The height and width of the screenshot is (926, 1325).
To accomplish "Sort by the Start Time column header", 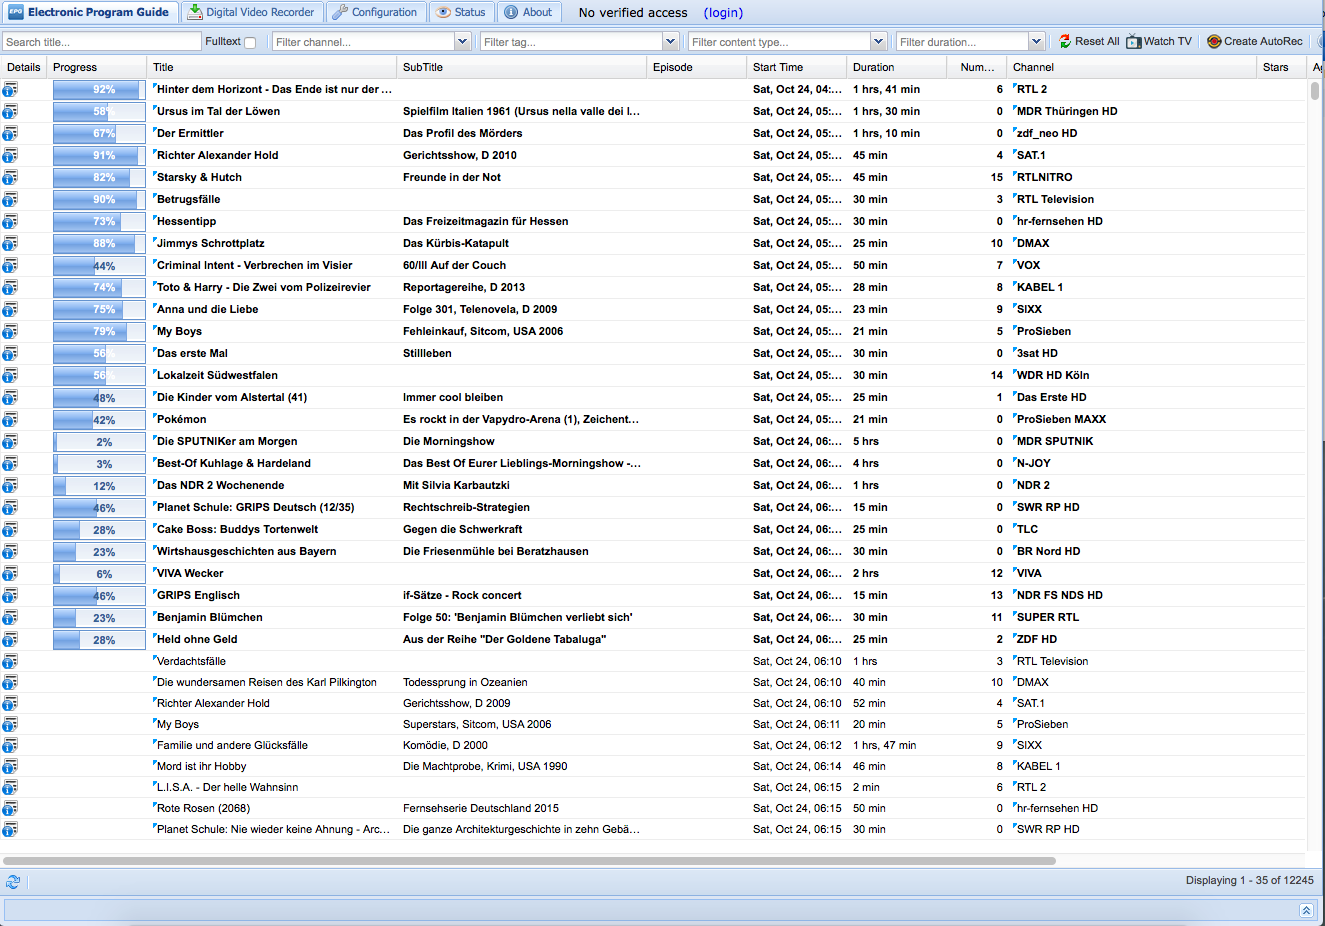I will click(778, 67).
